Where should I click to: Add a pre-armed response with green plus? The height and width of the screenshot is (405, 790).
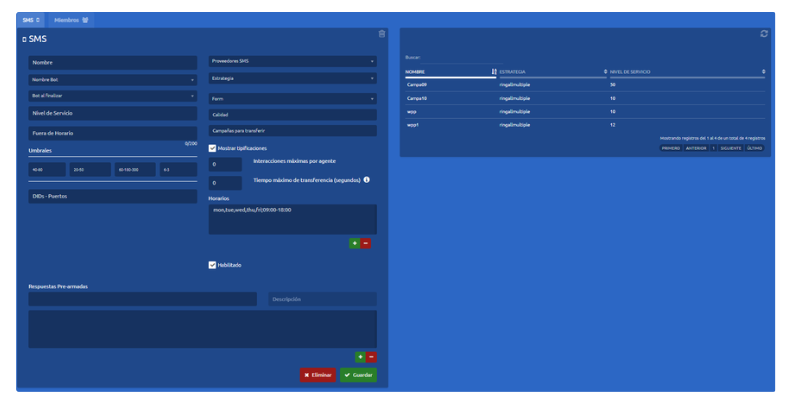click(x=359, y=356)
